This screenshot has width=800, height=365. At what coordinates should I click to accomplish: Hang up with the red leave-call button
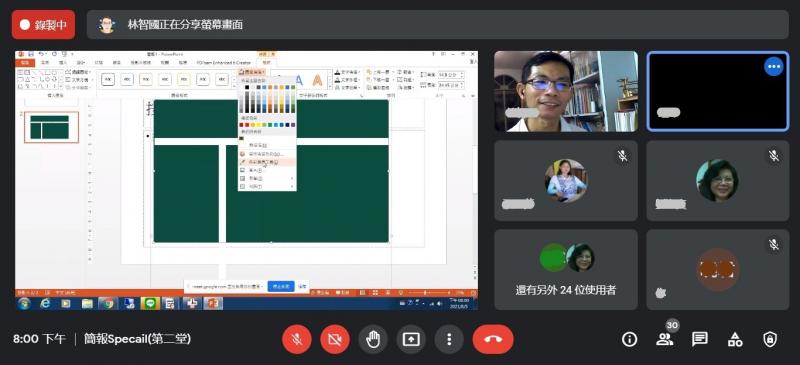[493, 339]
